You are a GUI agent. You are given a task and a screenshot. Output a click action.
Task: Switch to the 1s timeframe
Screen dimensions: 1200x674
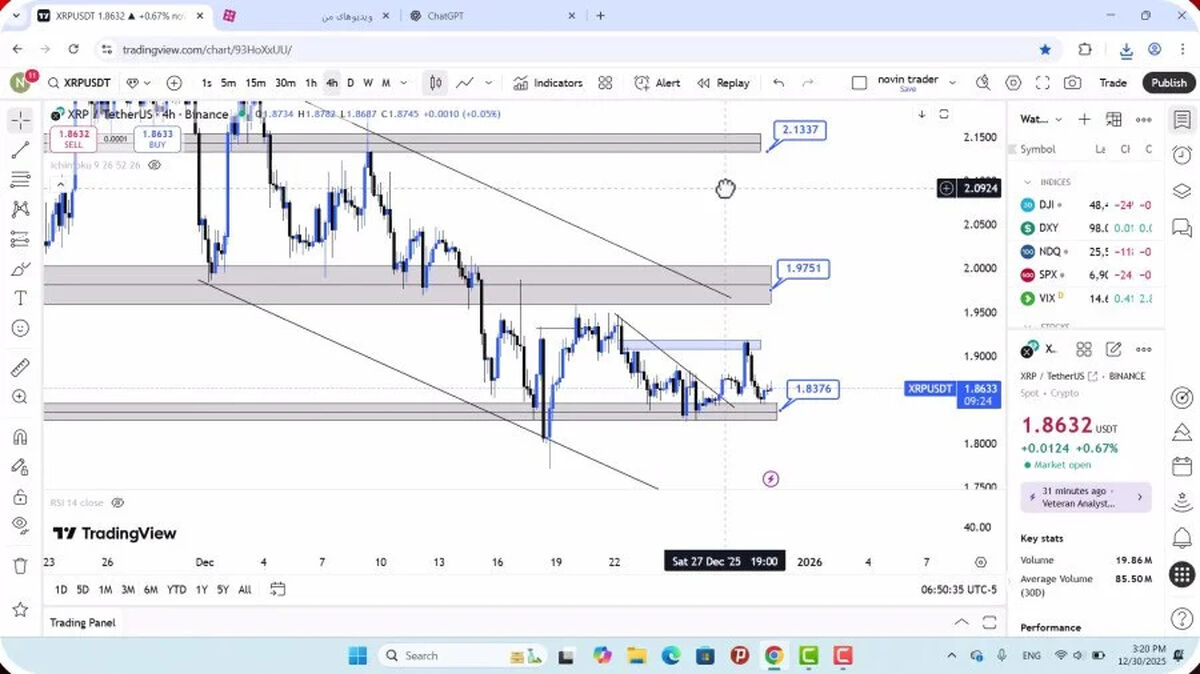206,83
